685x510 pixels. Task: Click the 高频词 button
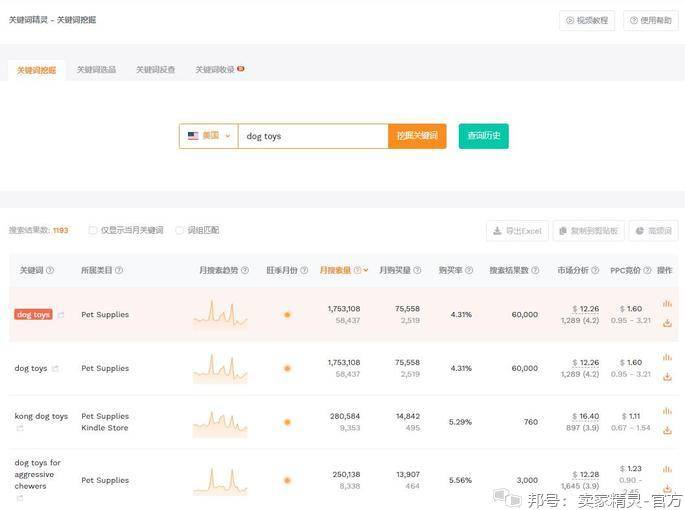[654, 231]
